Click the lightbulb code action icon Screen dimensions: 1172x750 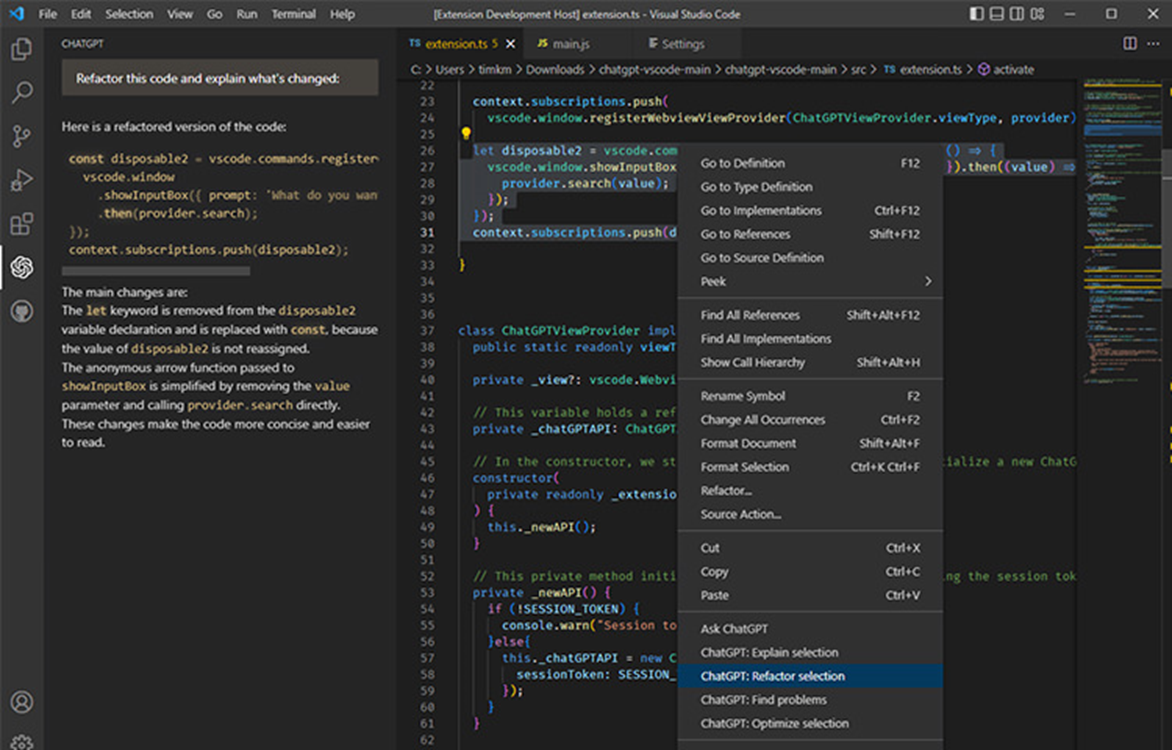(x=465, y=134)
